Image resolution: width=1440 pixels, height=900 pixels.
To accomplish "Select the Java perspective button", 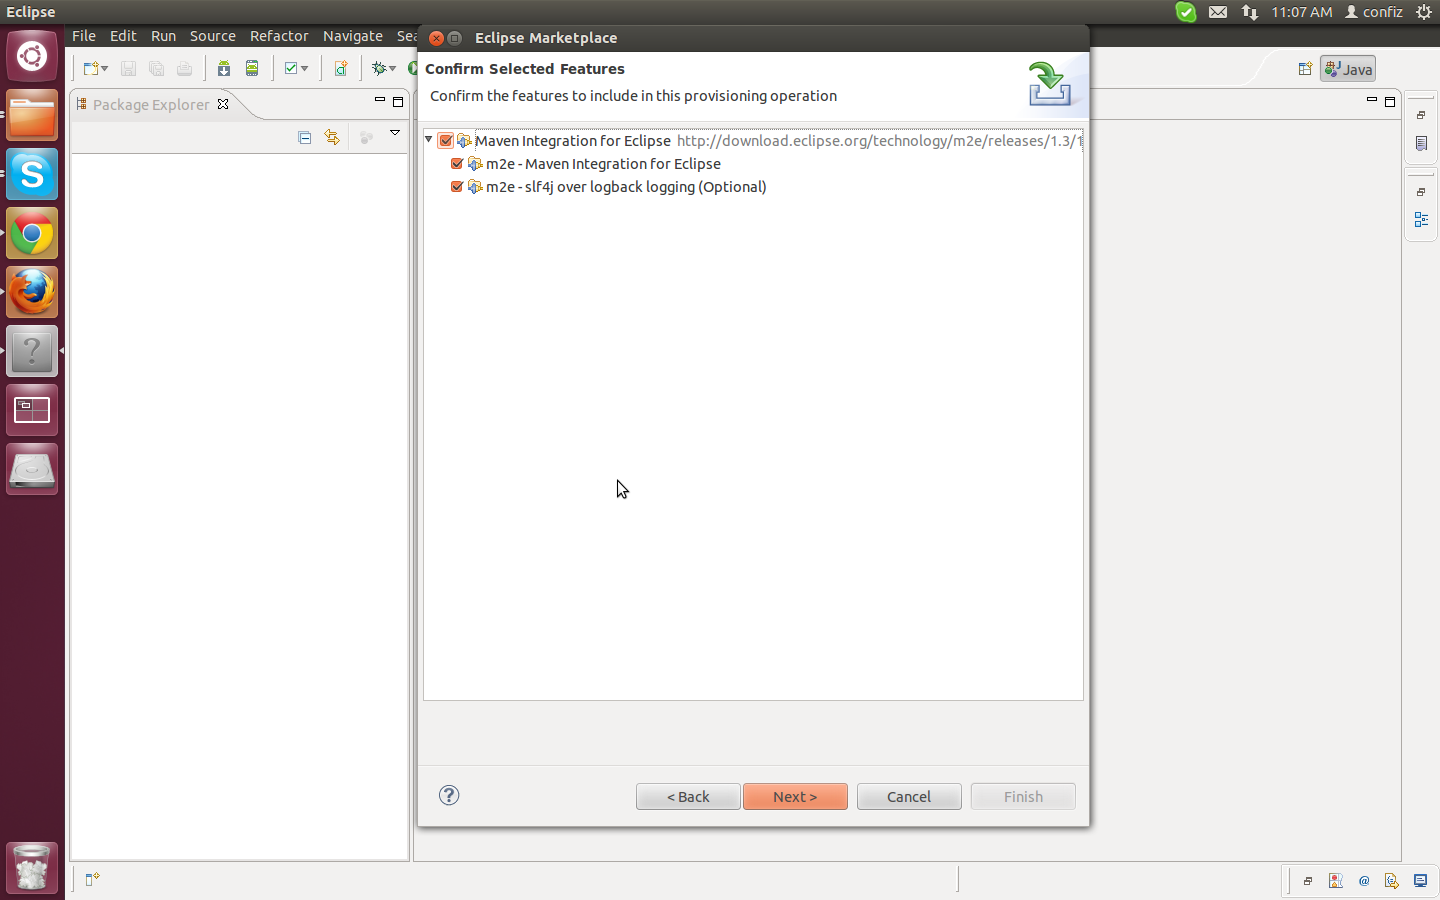I will [1348, 69].
